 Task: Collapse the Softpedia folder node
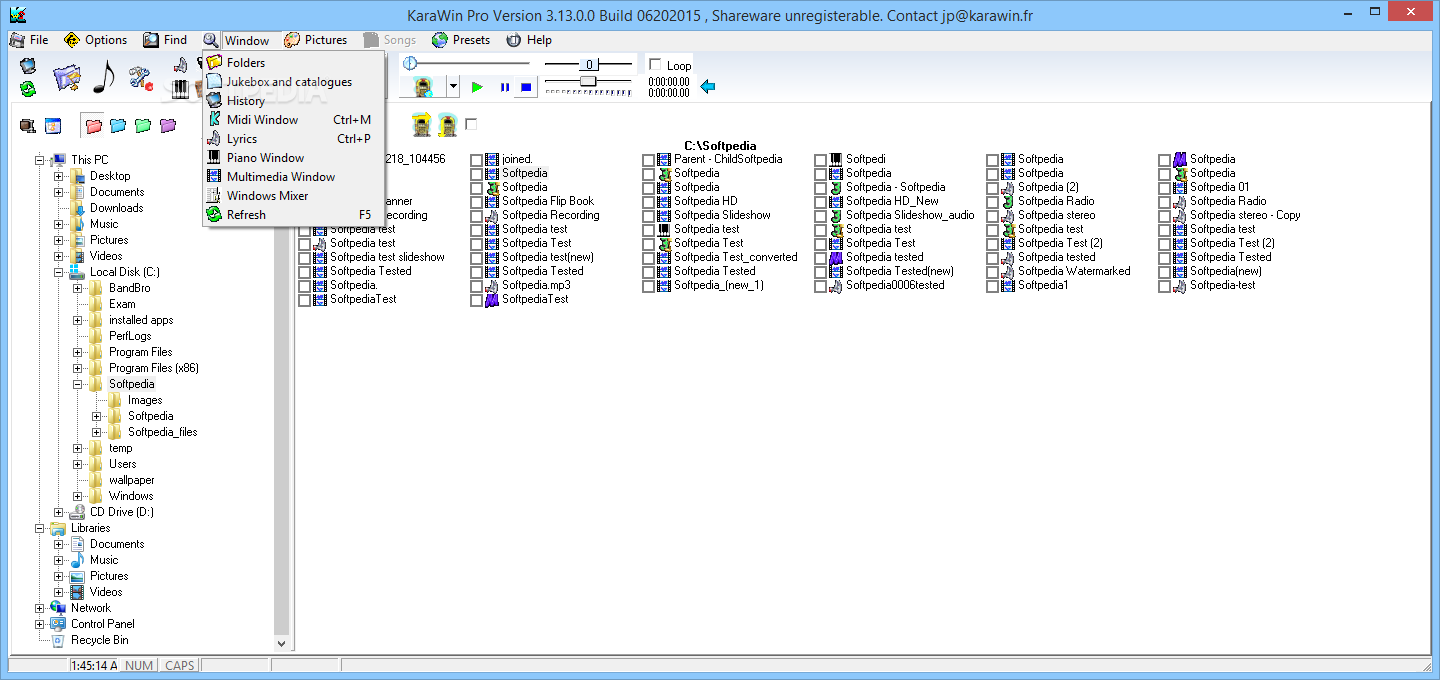coord(78,384)
